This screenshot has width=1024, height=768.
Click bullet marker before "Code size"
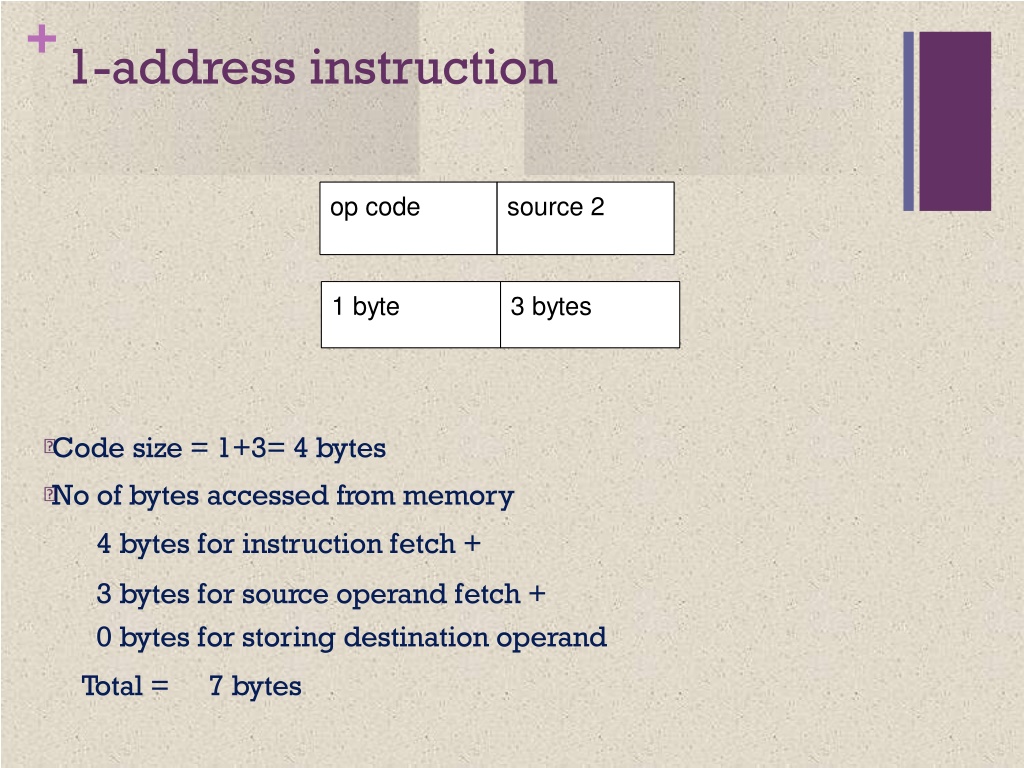click(48, 447)
